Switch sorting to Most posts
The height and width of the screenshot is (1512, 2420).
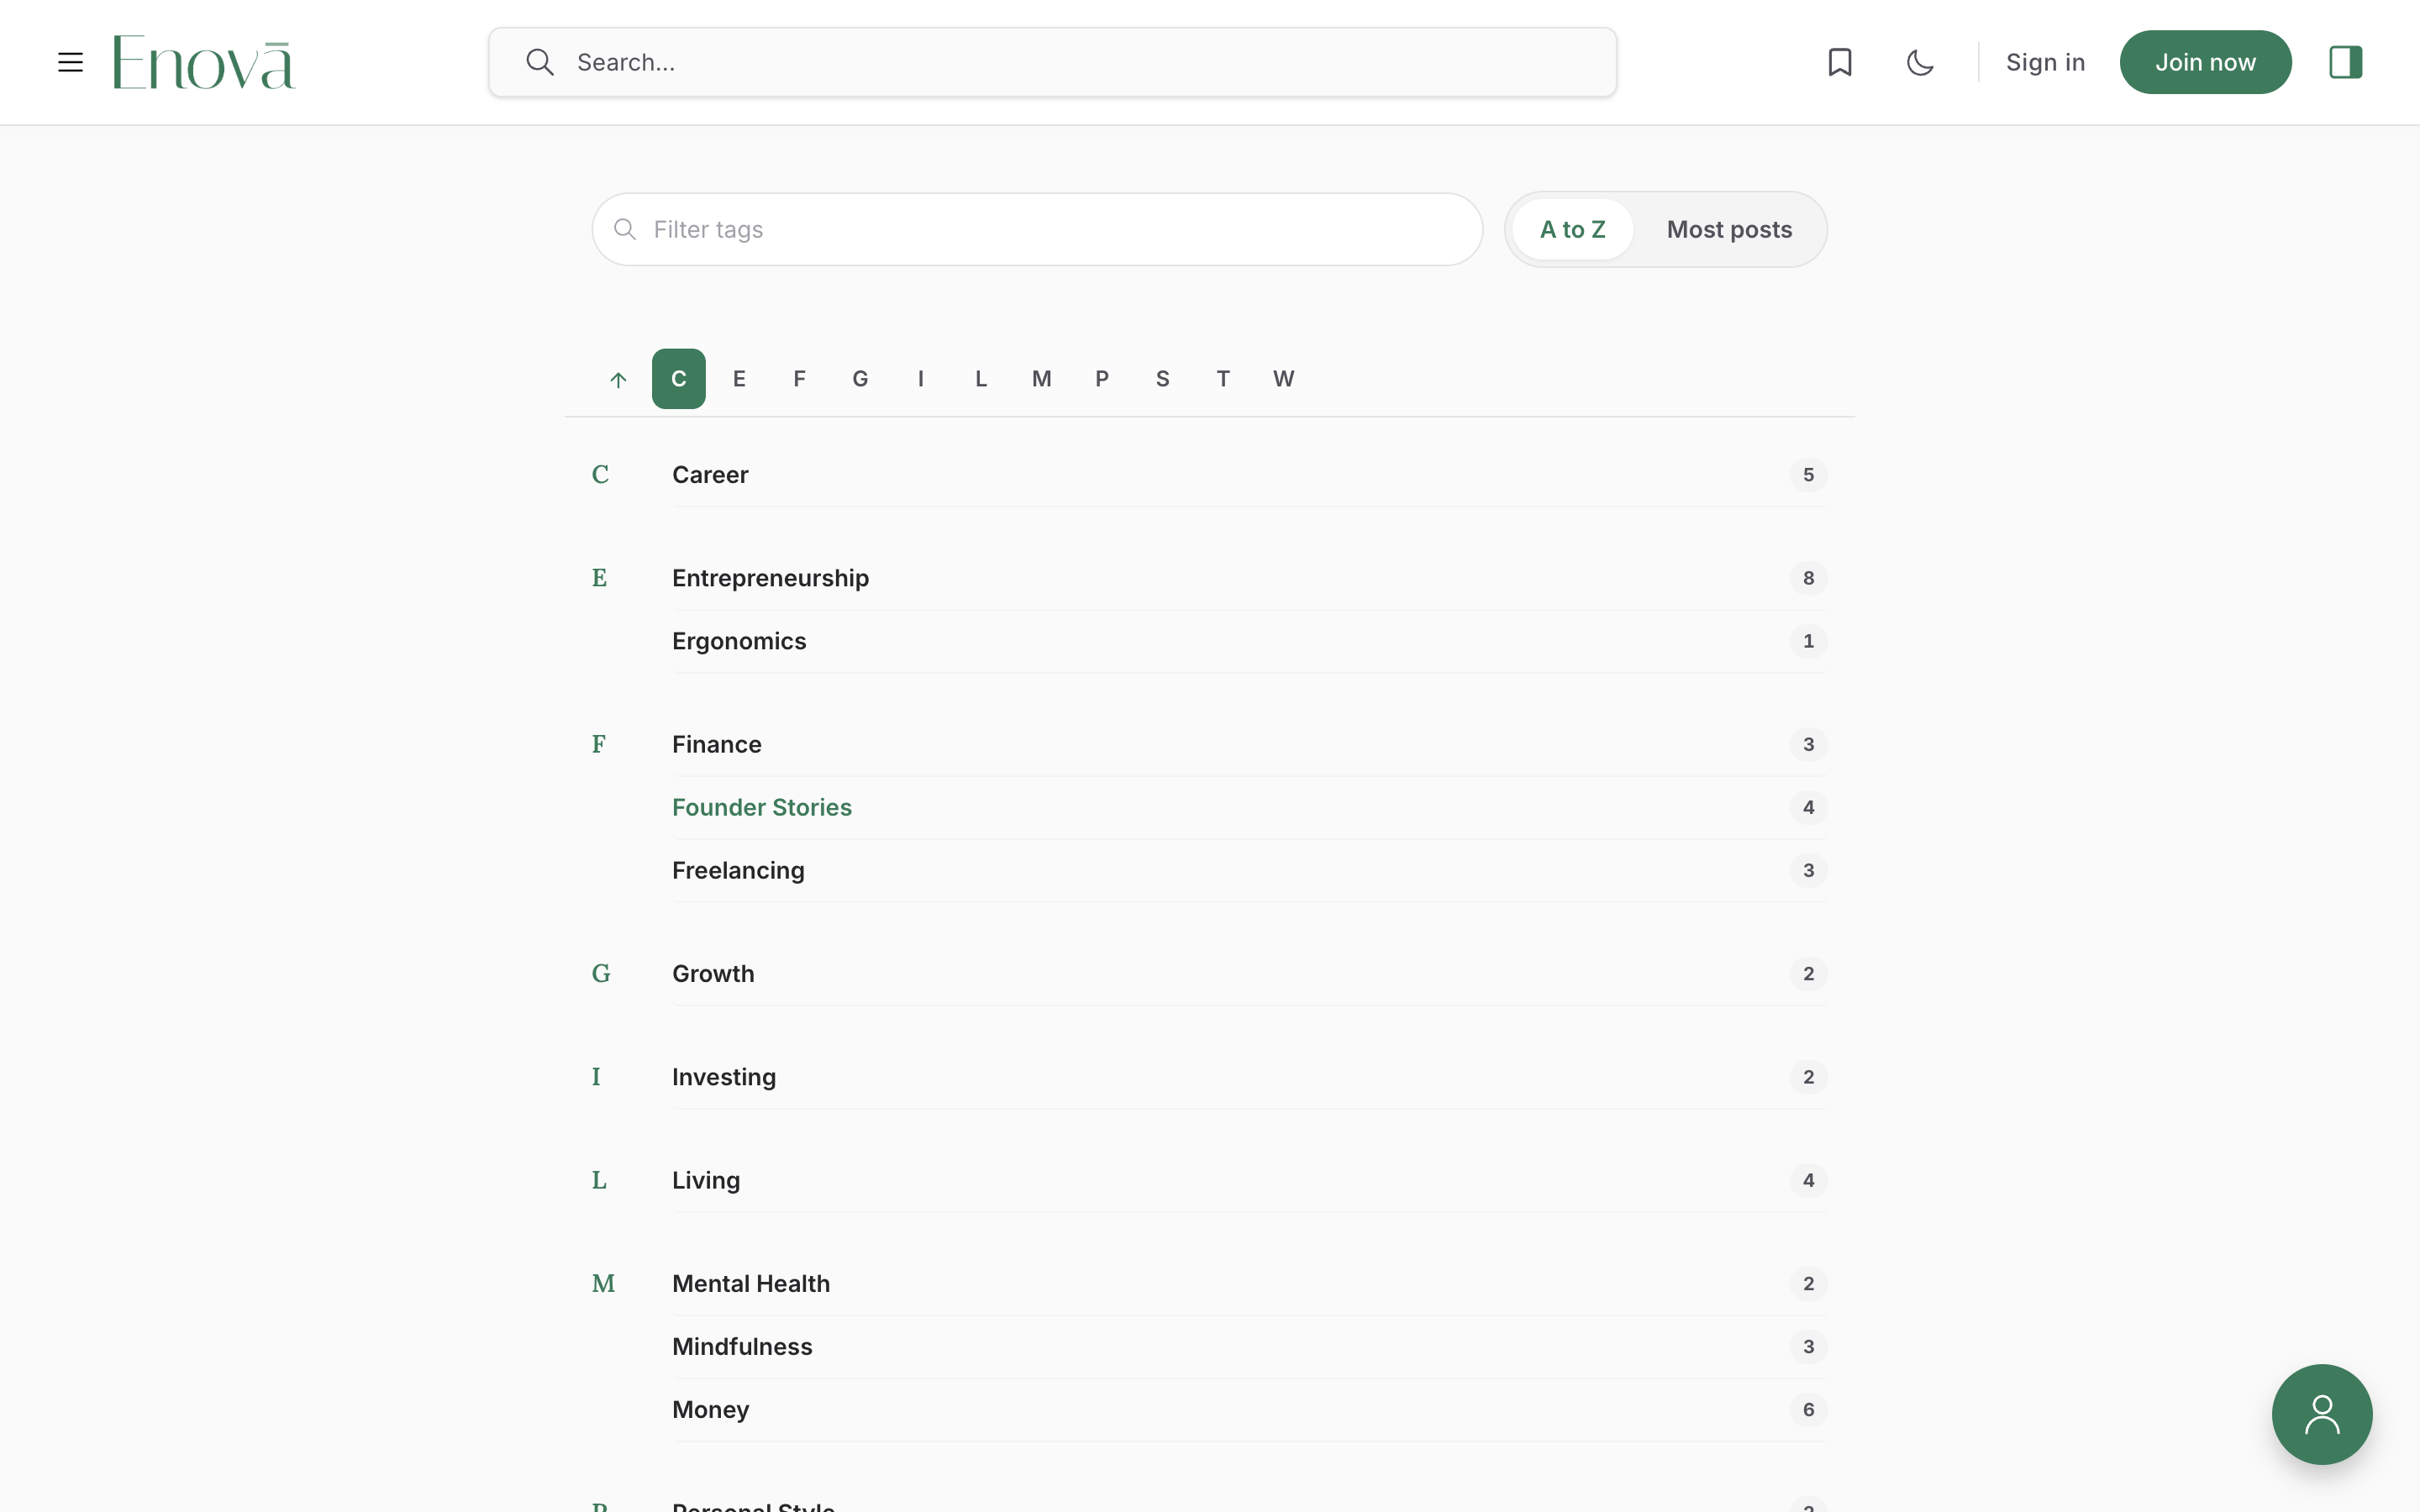tap(1729, 229)
